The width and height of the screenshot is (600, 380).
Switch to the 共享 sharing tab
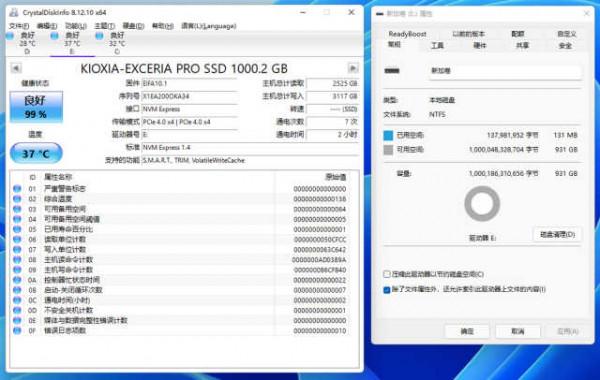point(522,46)
